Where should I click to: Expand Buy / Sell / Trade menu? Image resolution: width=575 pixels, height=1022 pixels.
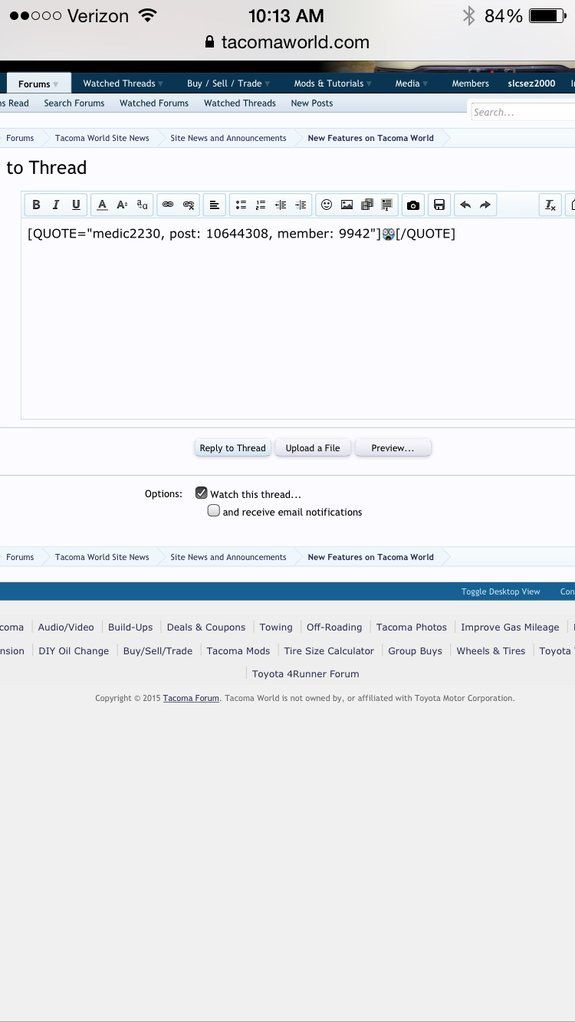228,83
